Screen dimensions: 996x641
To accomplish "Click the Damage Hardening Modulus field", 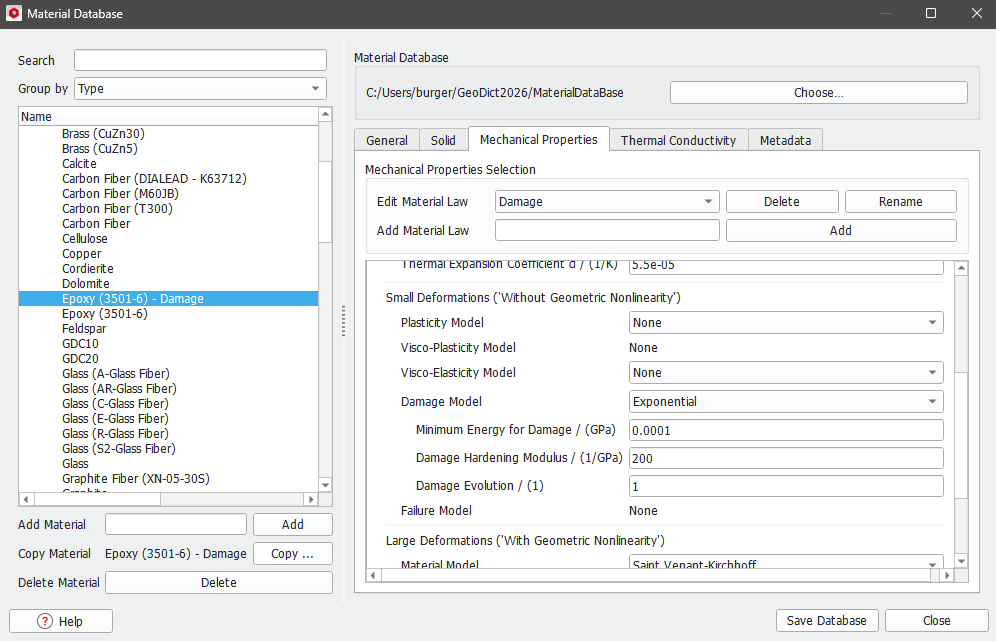I will (x=786, y=458).
